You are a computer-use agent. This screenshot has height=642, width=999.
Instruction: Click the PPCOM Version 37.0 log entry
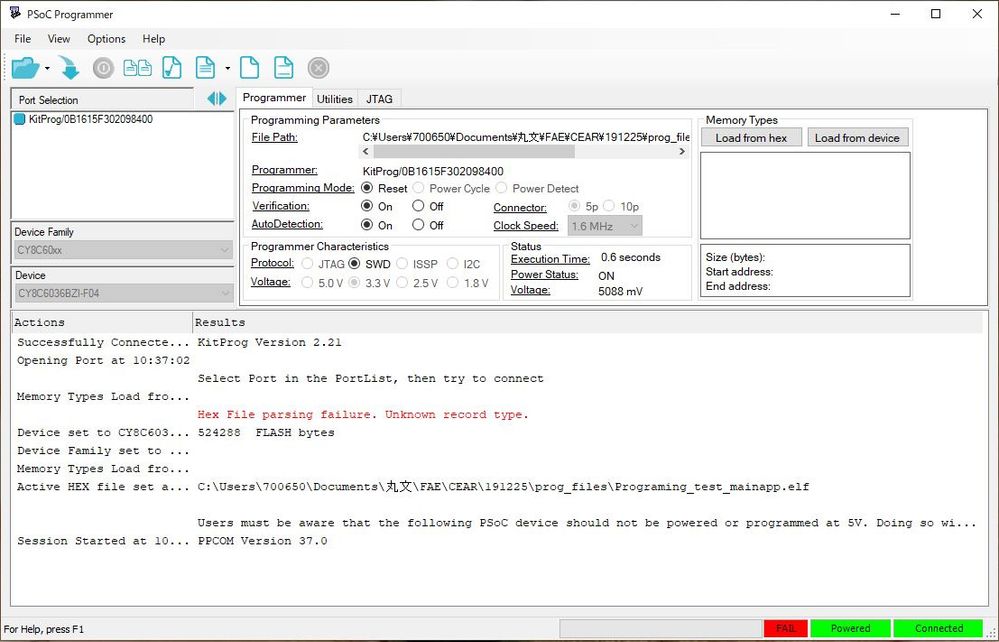tap(262, 541)
